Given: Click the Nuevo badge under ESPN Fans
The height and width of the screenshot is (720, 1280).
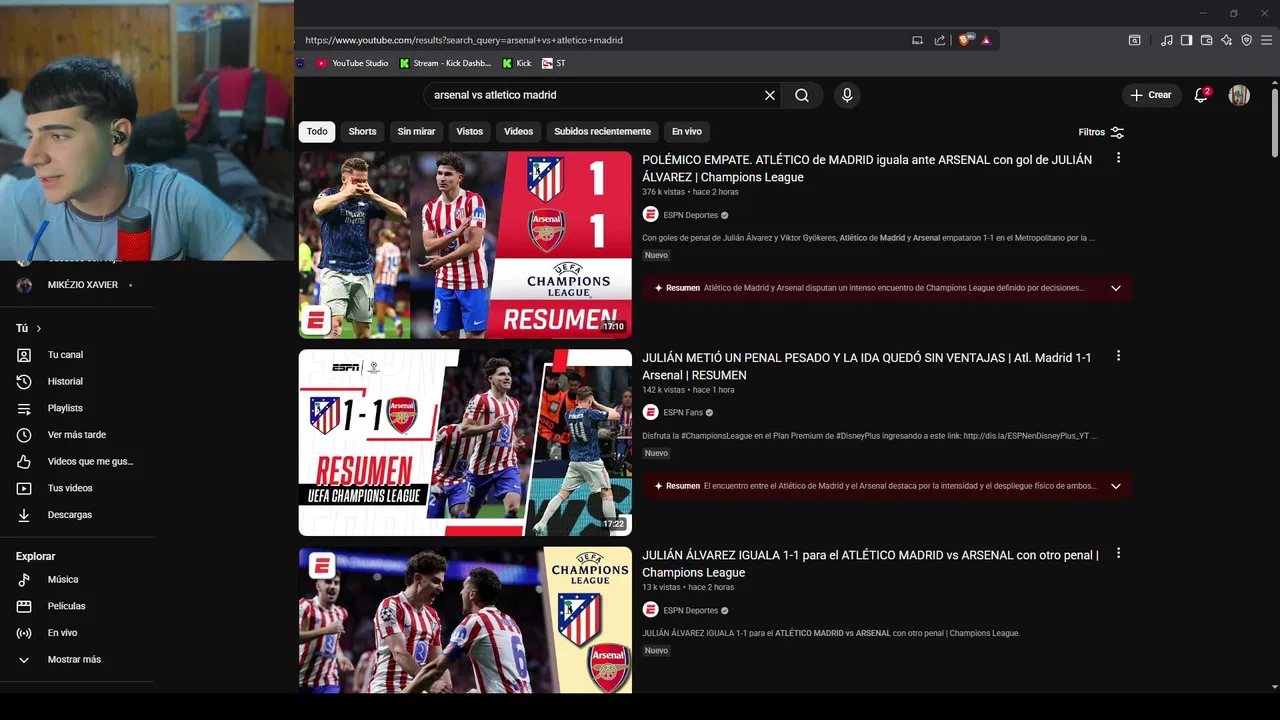Looking at the screenshot, I should pyautogui.click(x=656, y=453).
